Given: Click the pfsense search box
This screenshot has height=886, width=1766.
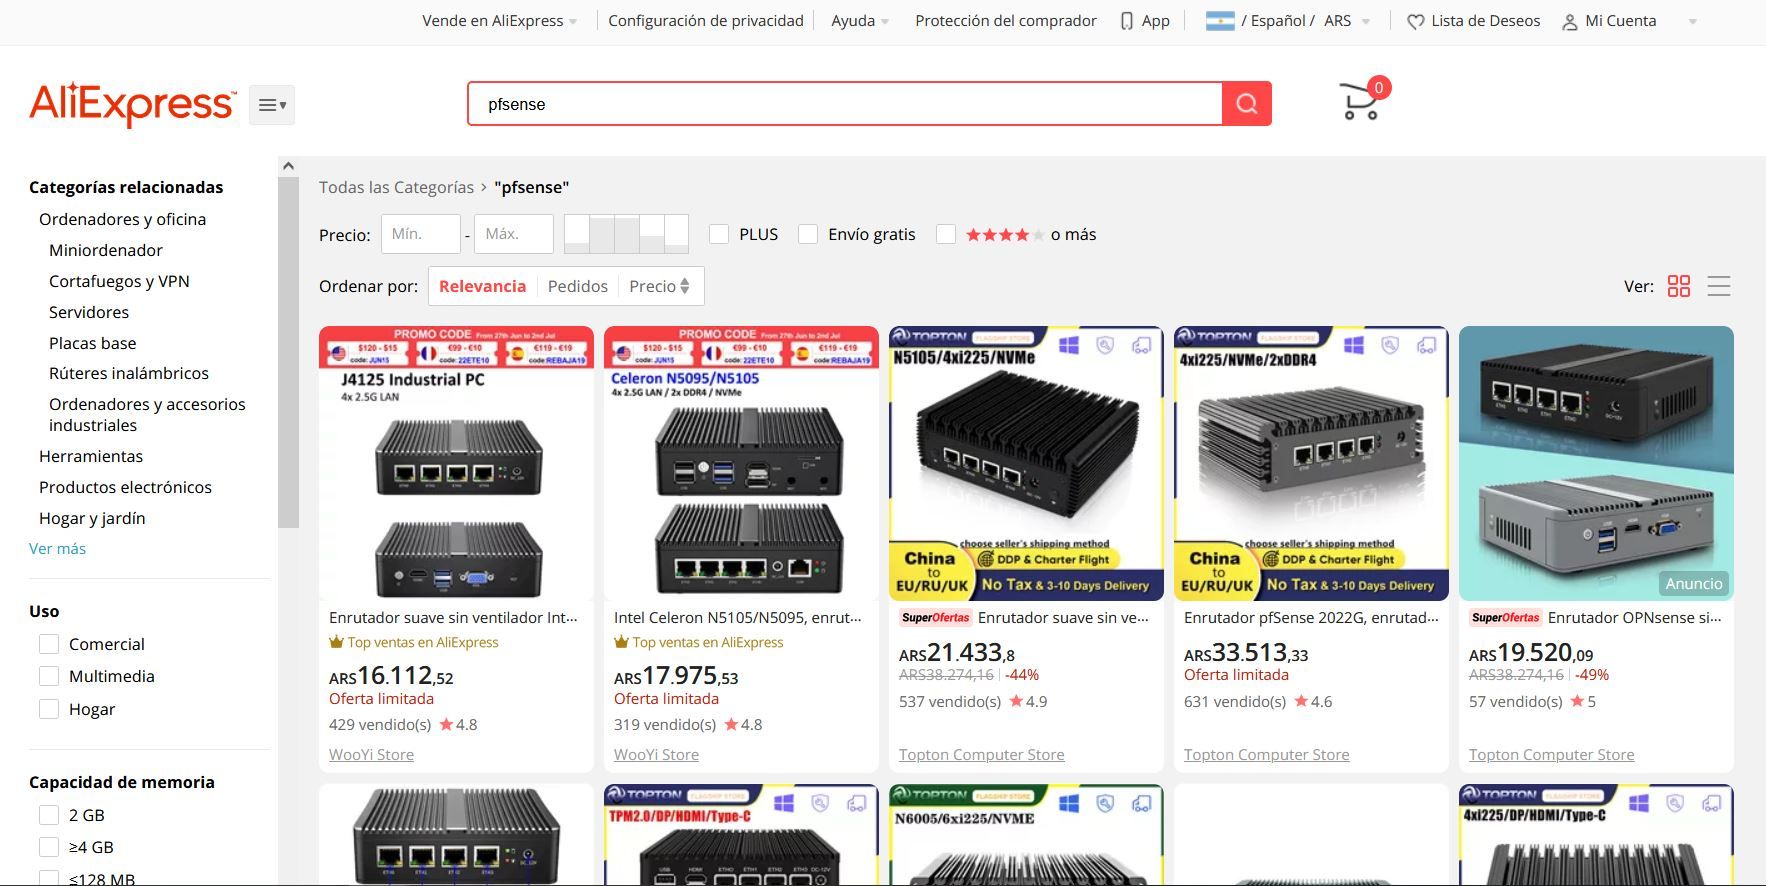Looking at the screenshot, I should click(845, 104).
